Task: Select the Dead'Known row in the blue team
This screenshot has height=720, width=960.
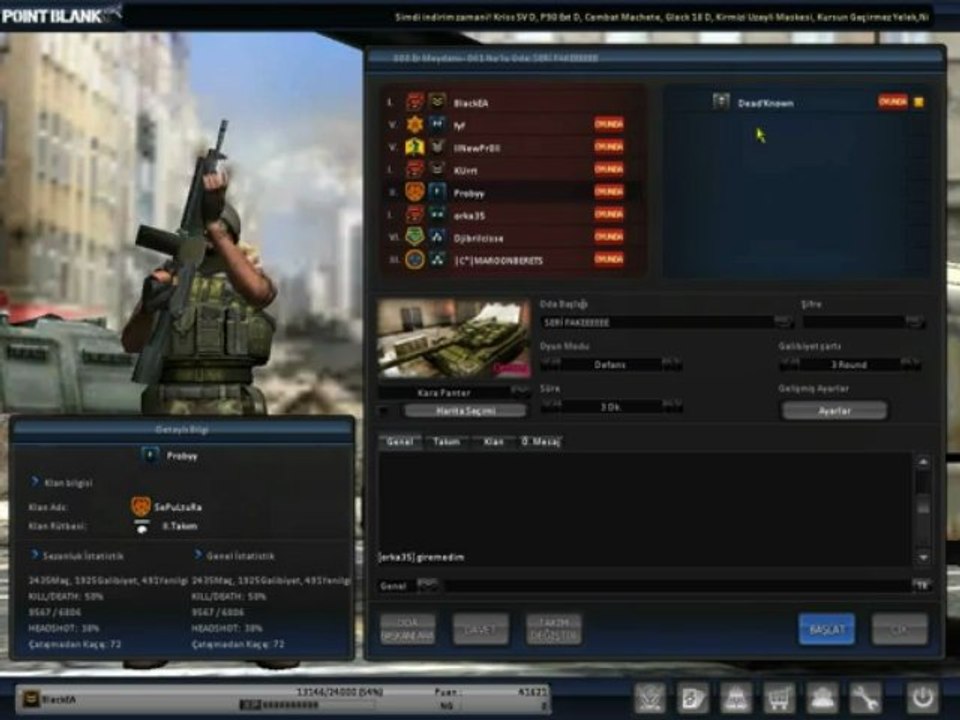Action: point(796,102)
